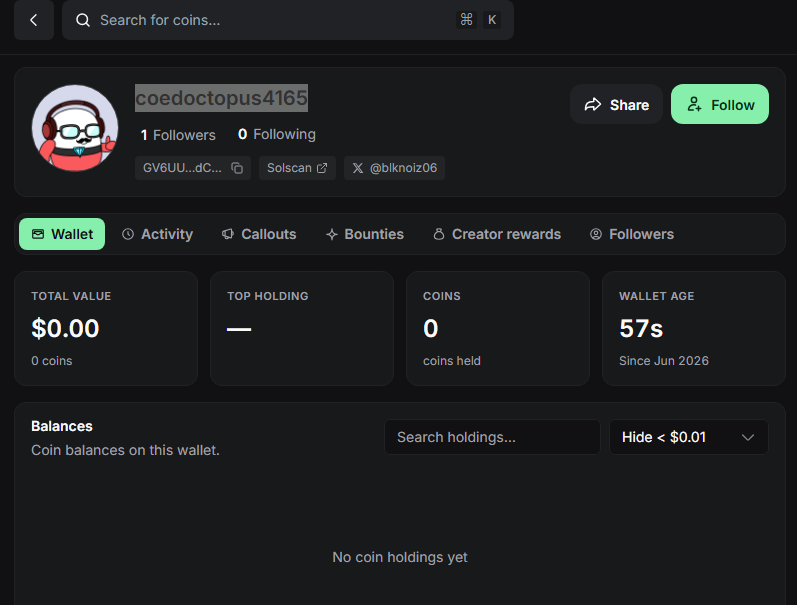View the 1 Followers count
The height and width of the screenshot is (605, 797).
pos(178,135)
